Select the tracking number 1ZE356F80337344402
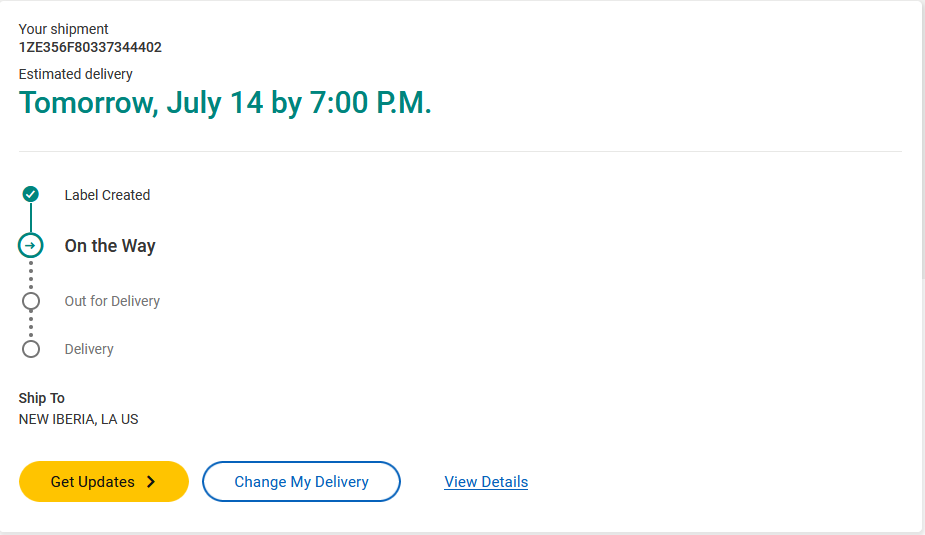Image resolution: width=925 pixels, height=535 pixels. 90,47
